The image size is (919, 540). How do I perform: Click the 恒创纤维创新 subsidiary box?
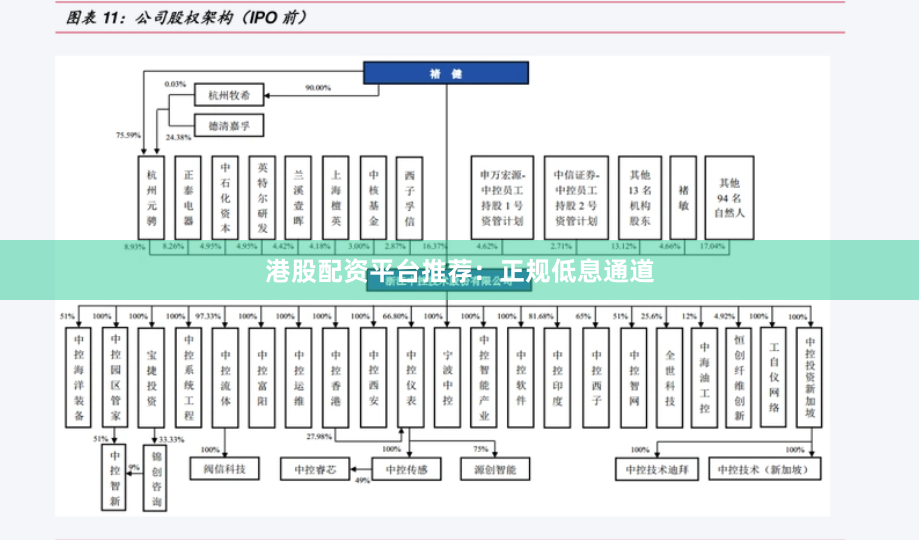739,377
